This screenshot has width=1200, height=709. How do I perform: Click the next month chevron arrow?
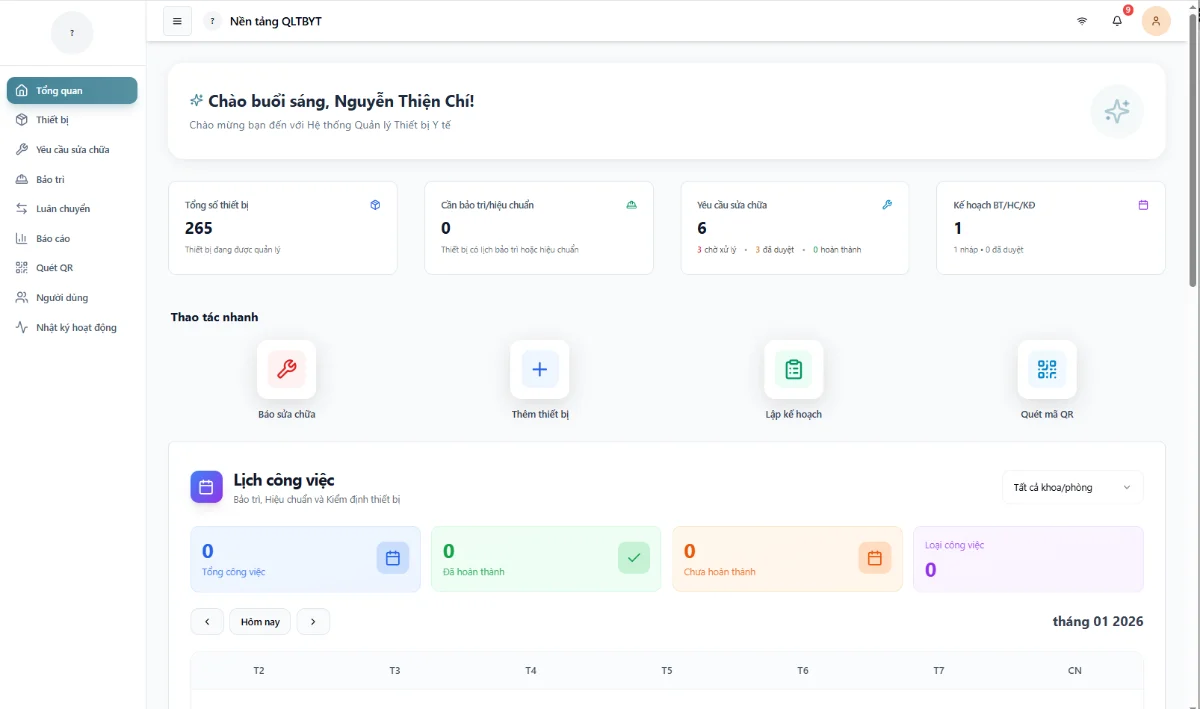(313, 621)
